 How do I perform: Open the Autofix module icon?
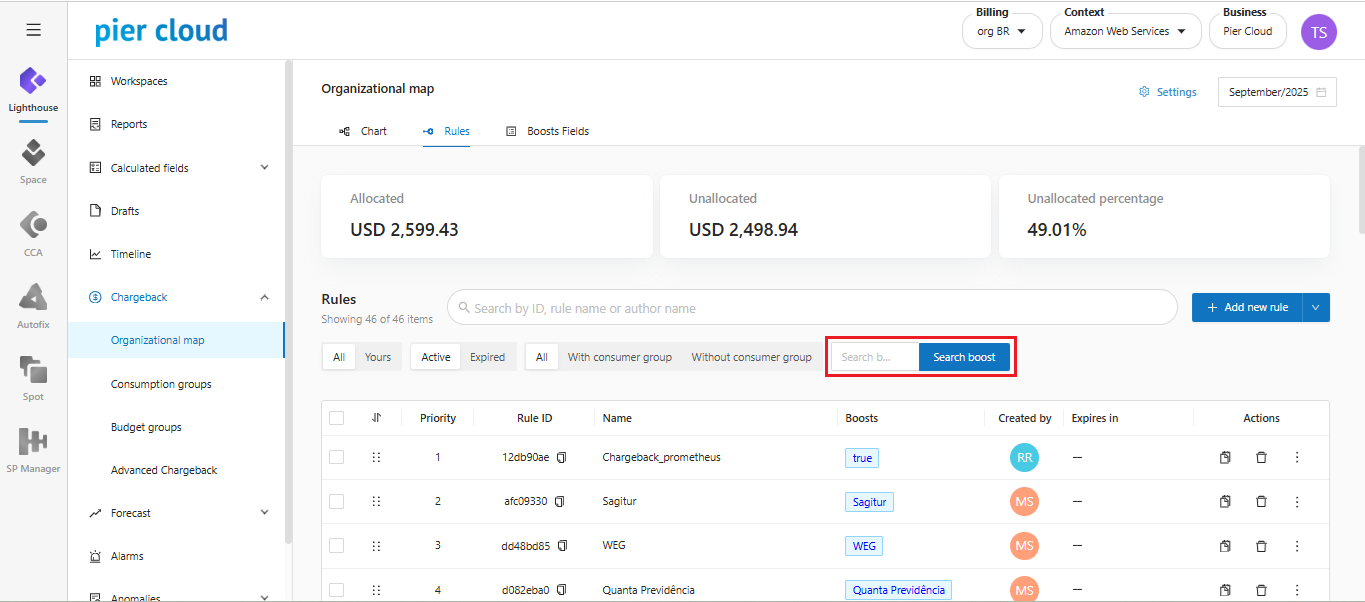pyautogui.click(x=33, y=304)
